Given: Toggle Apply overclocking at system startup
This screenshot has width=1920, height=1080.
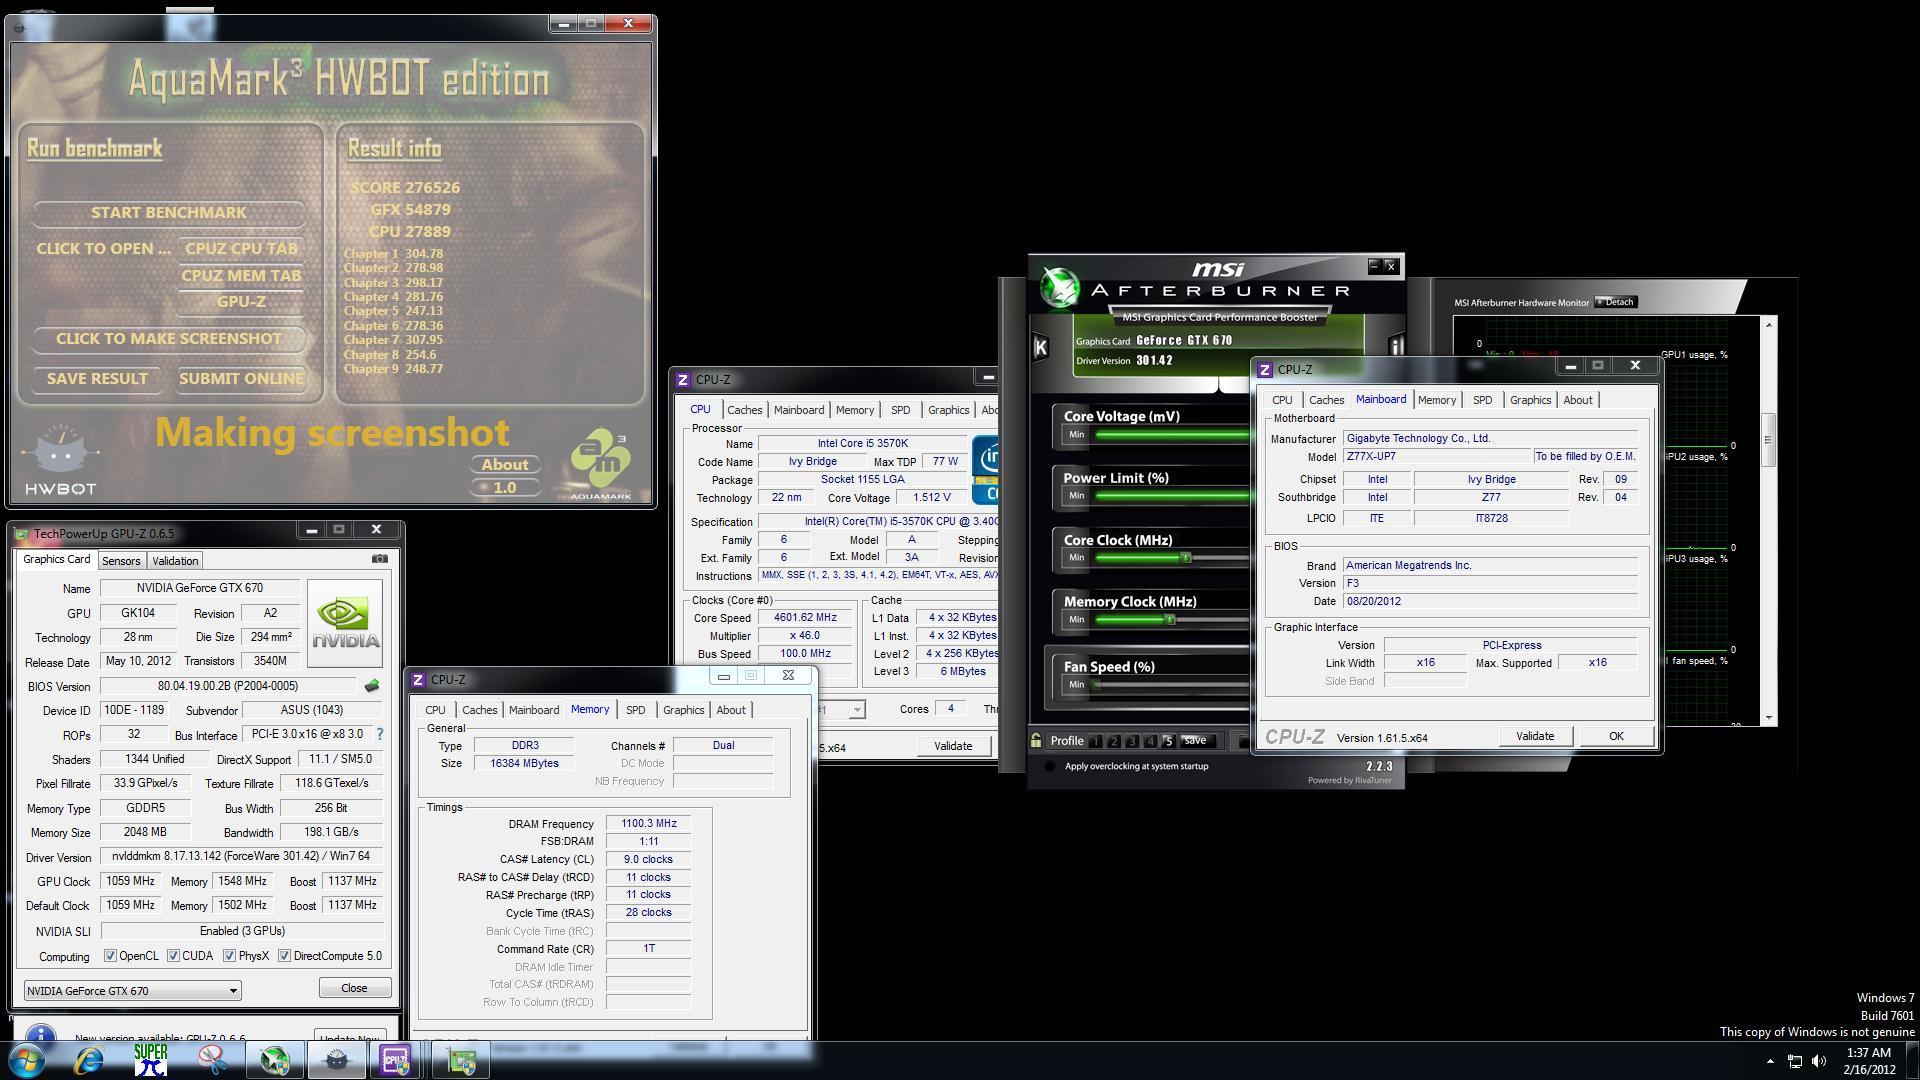Looking at the screenshot, I should (1049, 767).
